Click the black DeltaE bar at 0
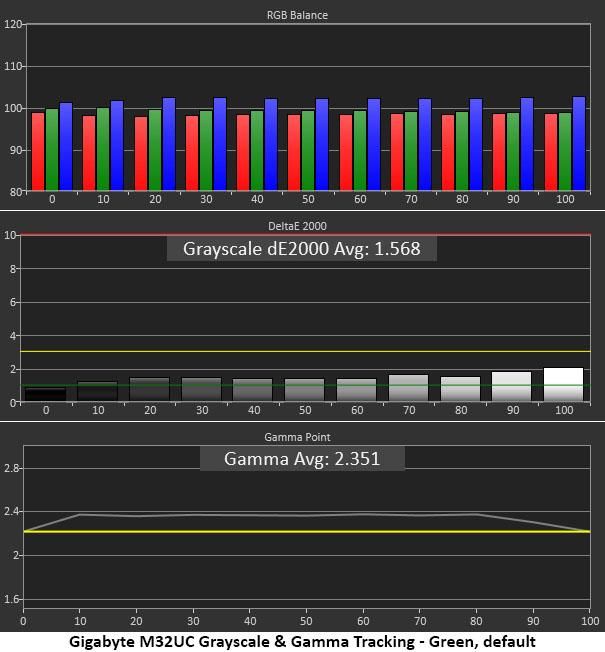 [x=46, y=395]
